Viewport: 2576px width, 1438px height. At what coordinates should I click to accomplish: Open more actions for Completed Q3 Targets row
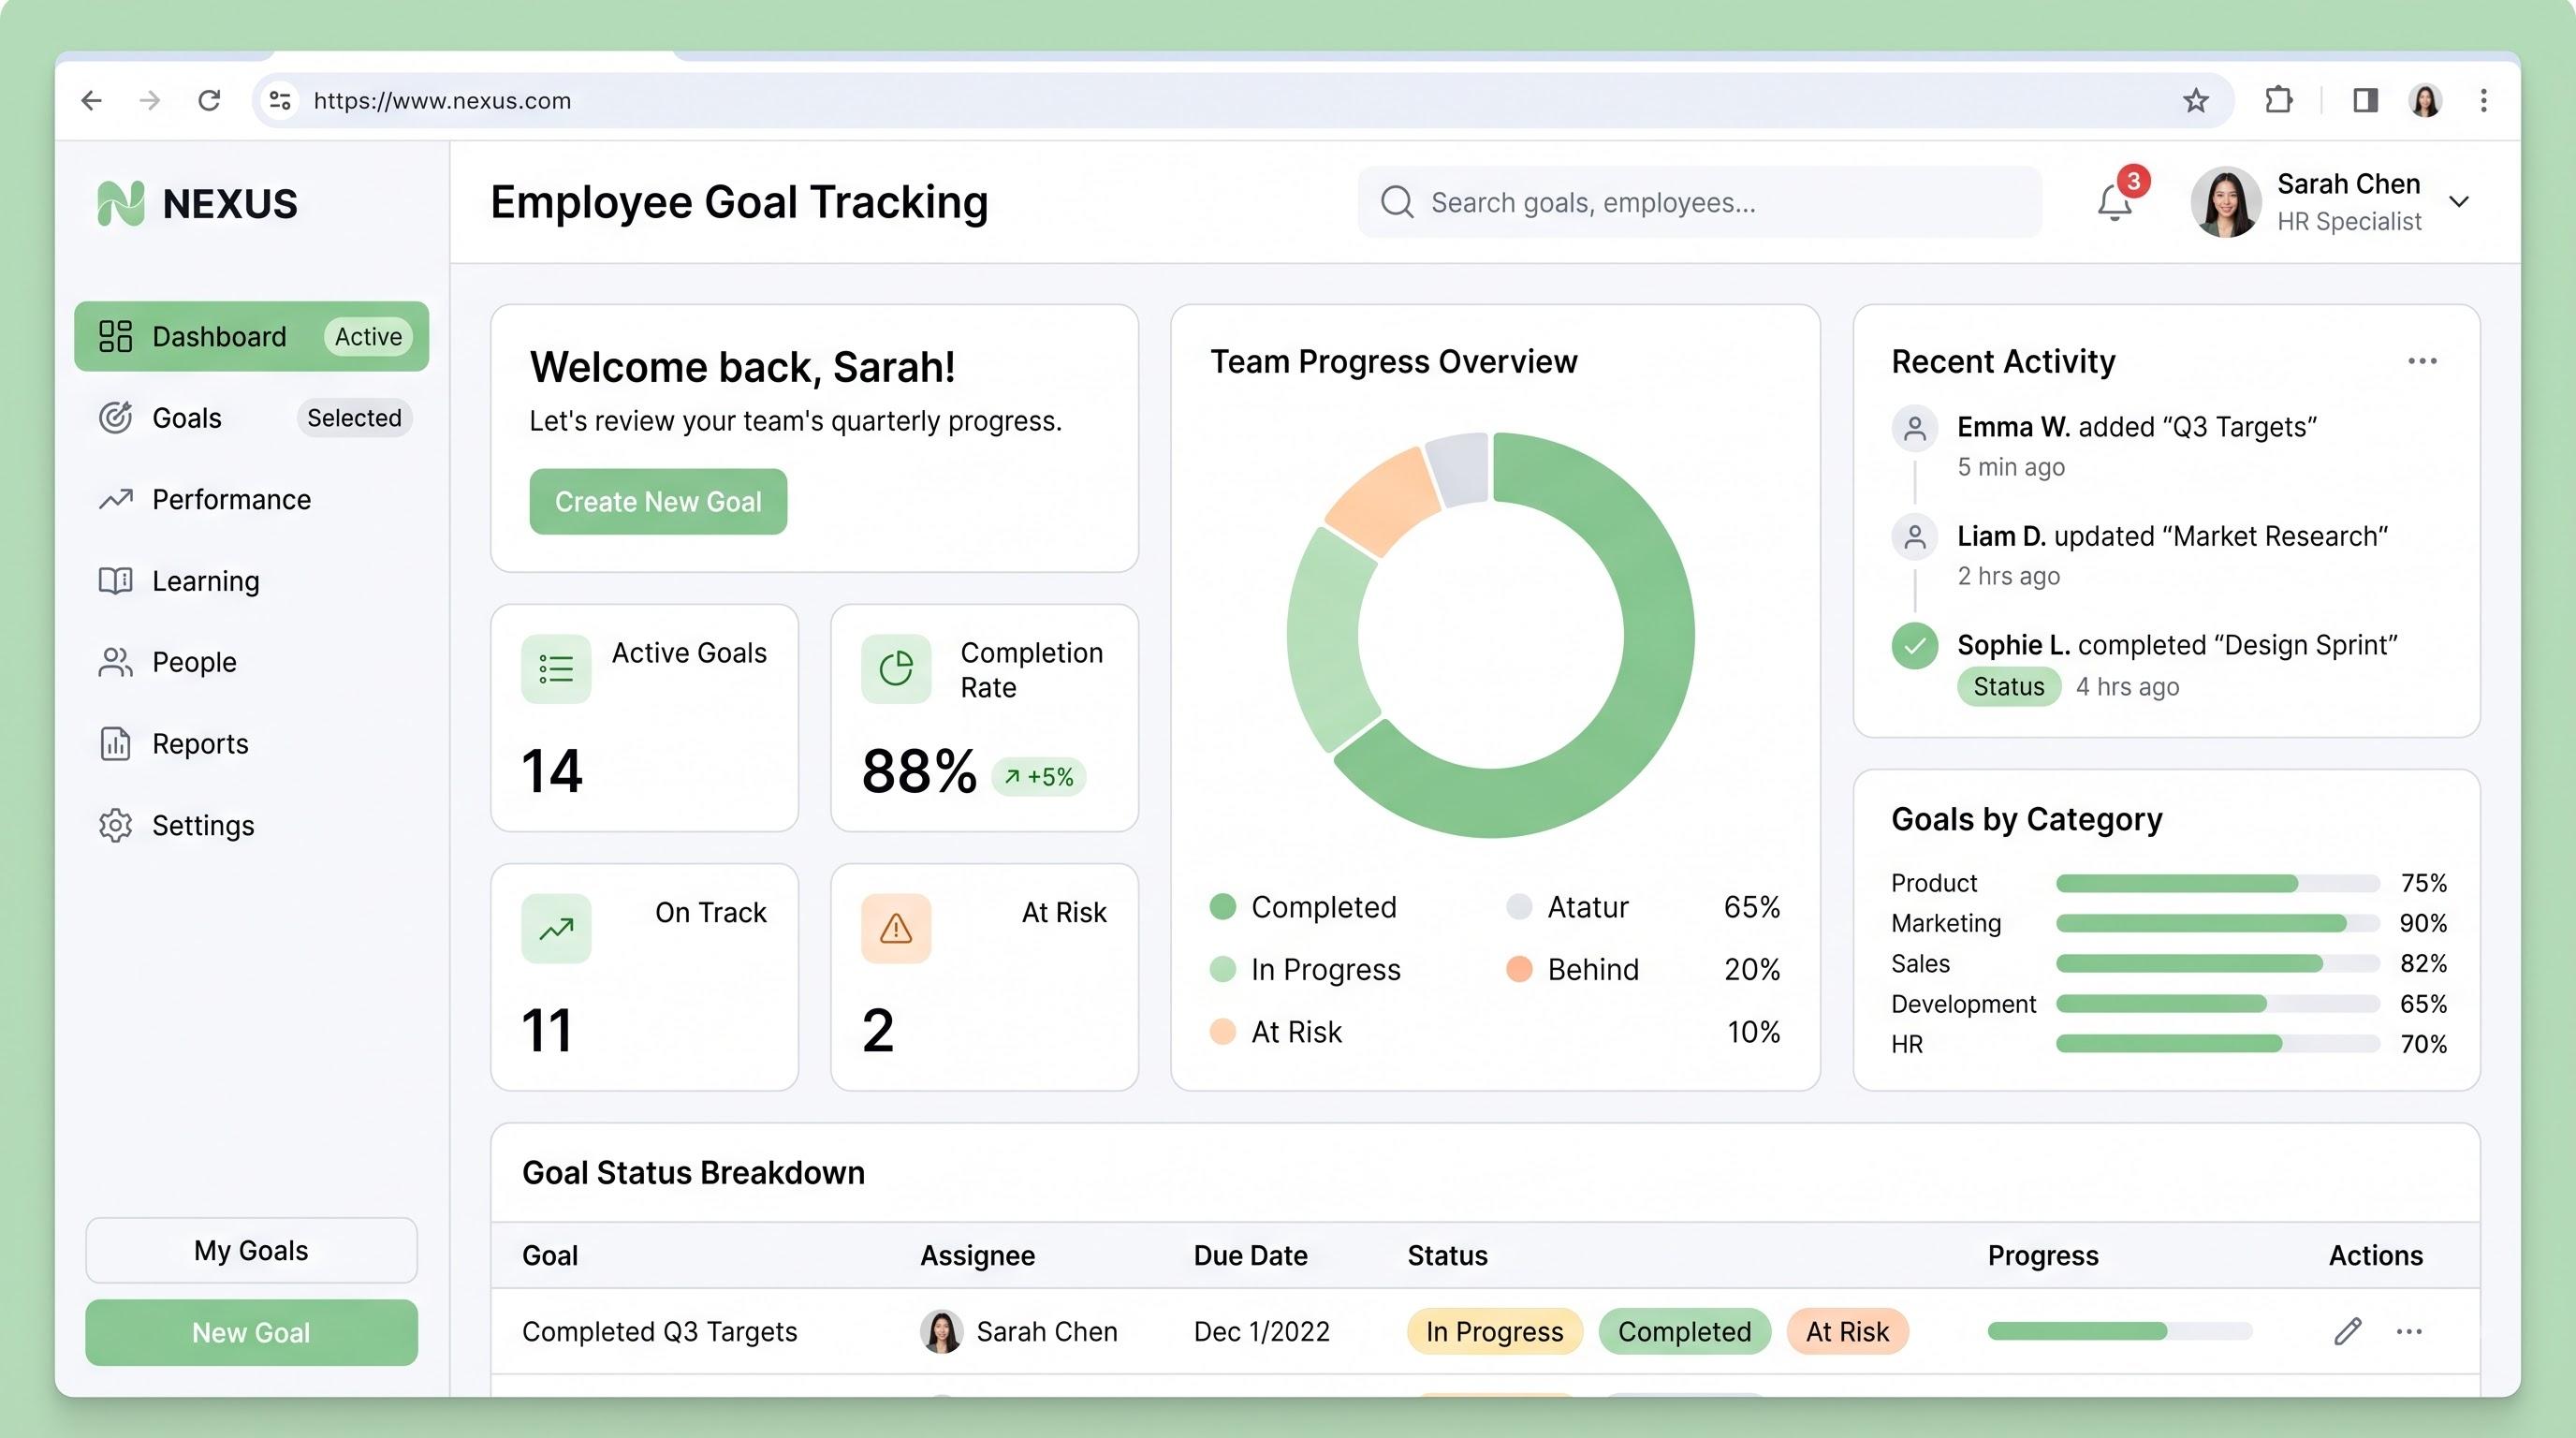pos(2409,1331)
